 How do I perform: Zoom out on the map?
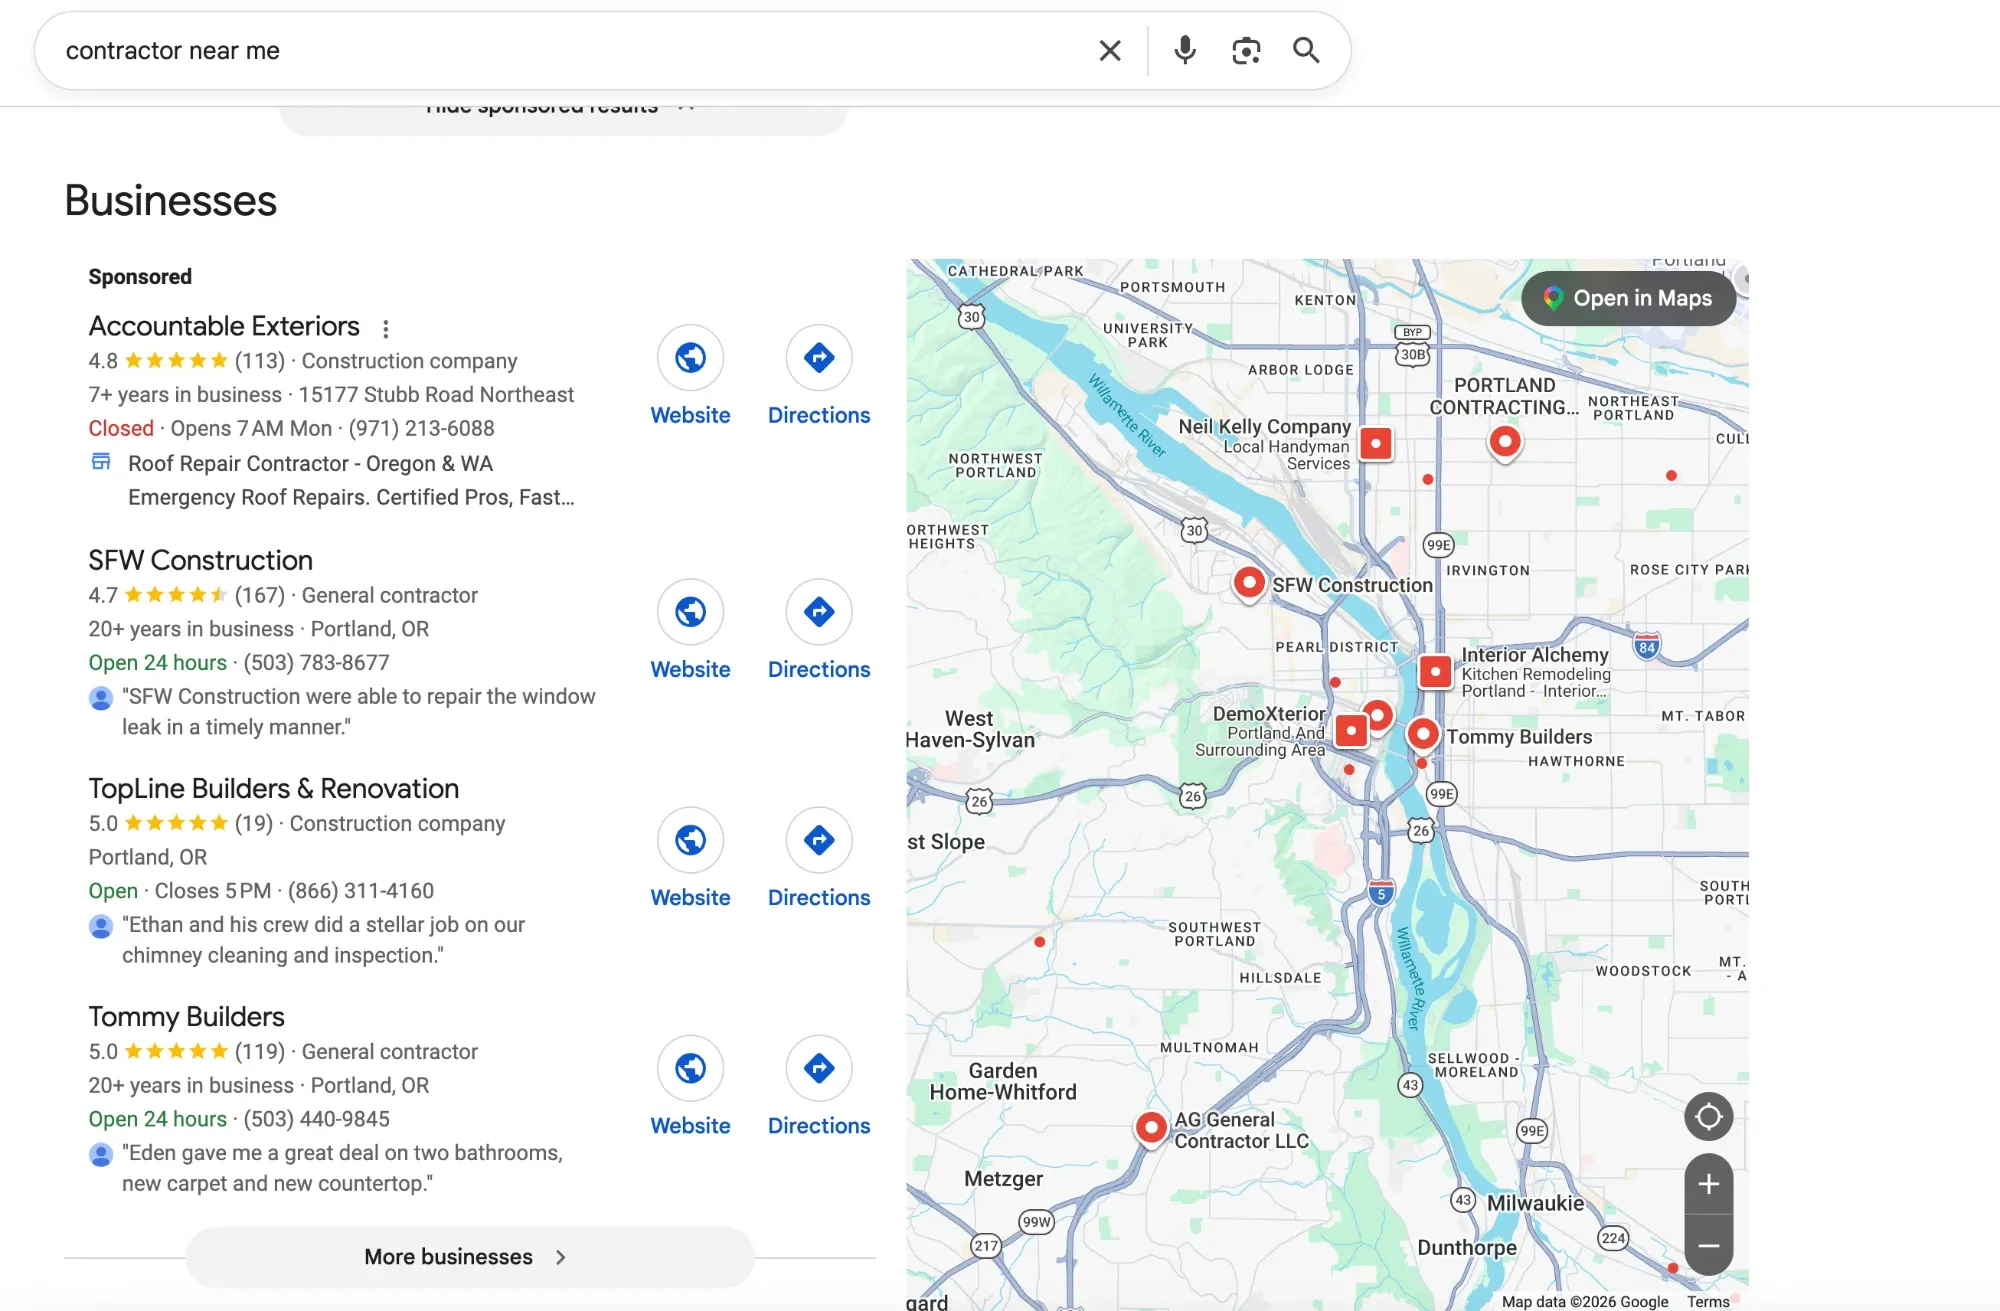[x=1709, y=1245]
